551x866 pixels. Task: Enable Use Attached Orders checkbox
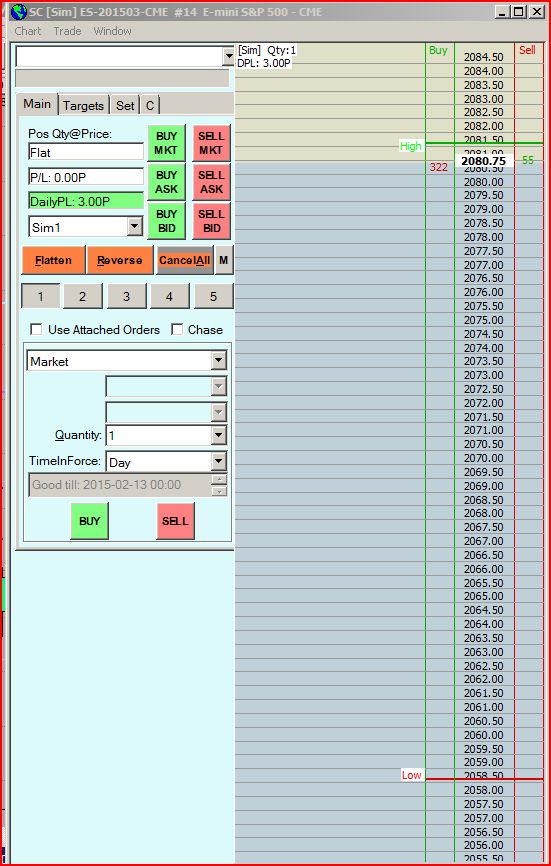coord(36,330)
